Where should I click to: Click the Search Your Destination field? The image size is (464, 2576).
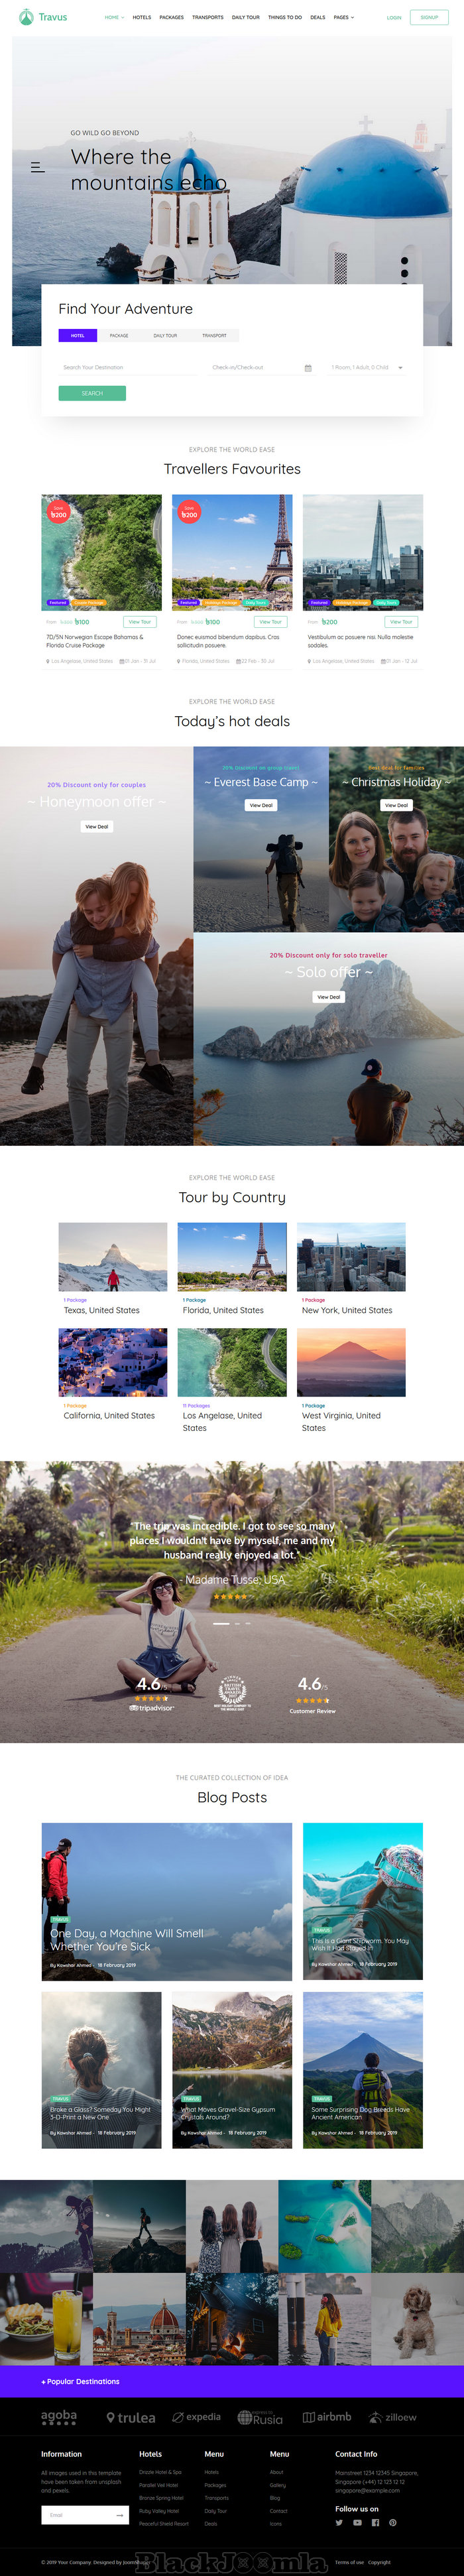coord(127,368)
